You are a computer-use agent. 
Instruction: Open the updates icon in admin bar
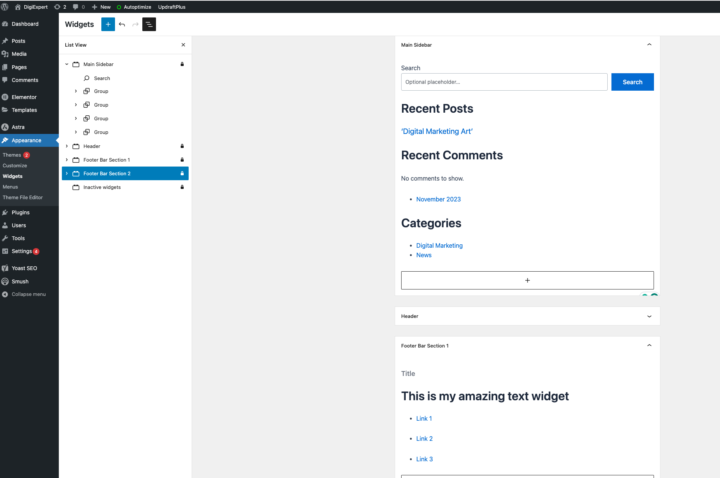[59, 6]
